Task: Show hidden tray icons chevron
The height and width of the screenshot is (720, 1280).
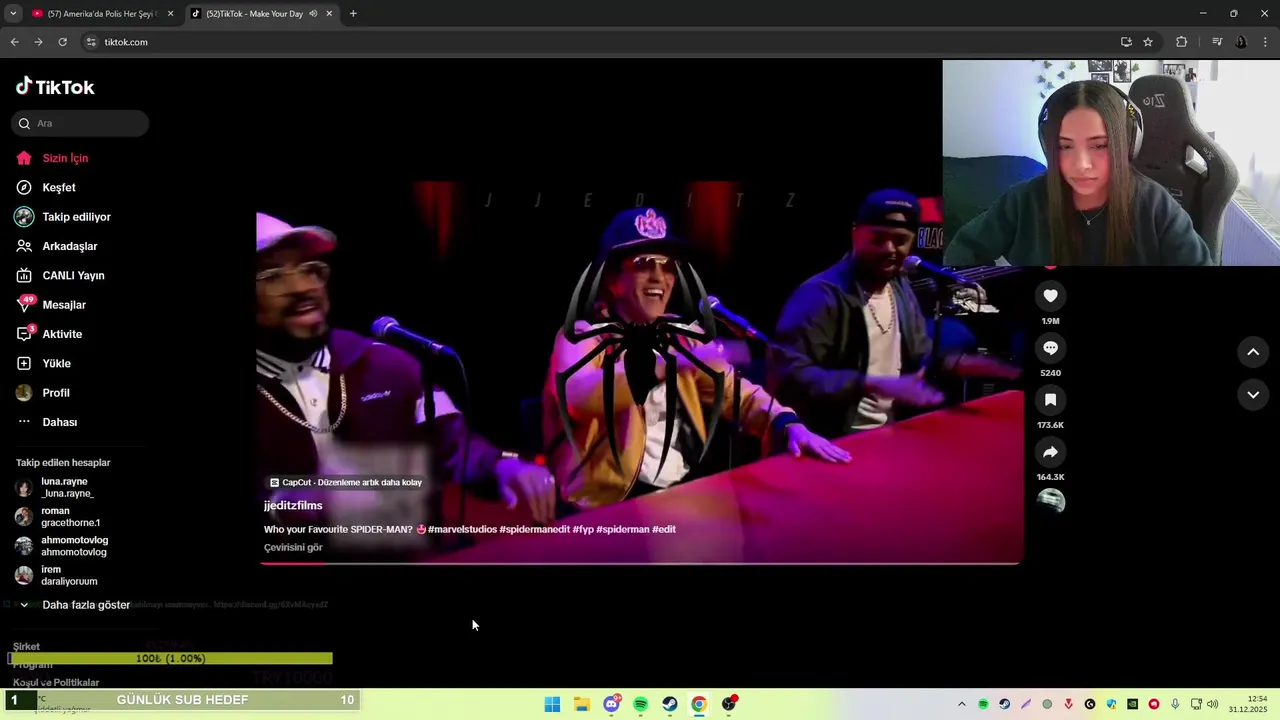Action: pos(962,704)
